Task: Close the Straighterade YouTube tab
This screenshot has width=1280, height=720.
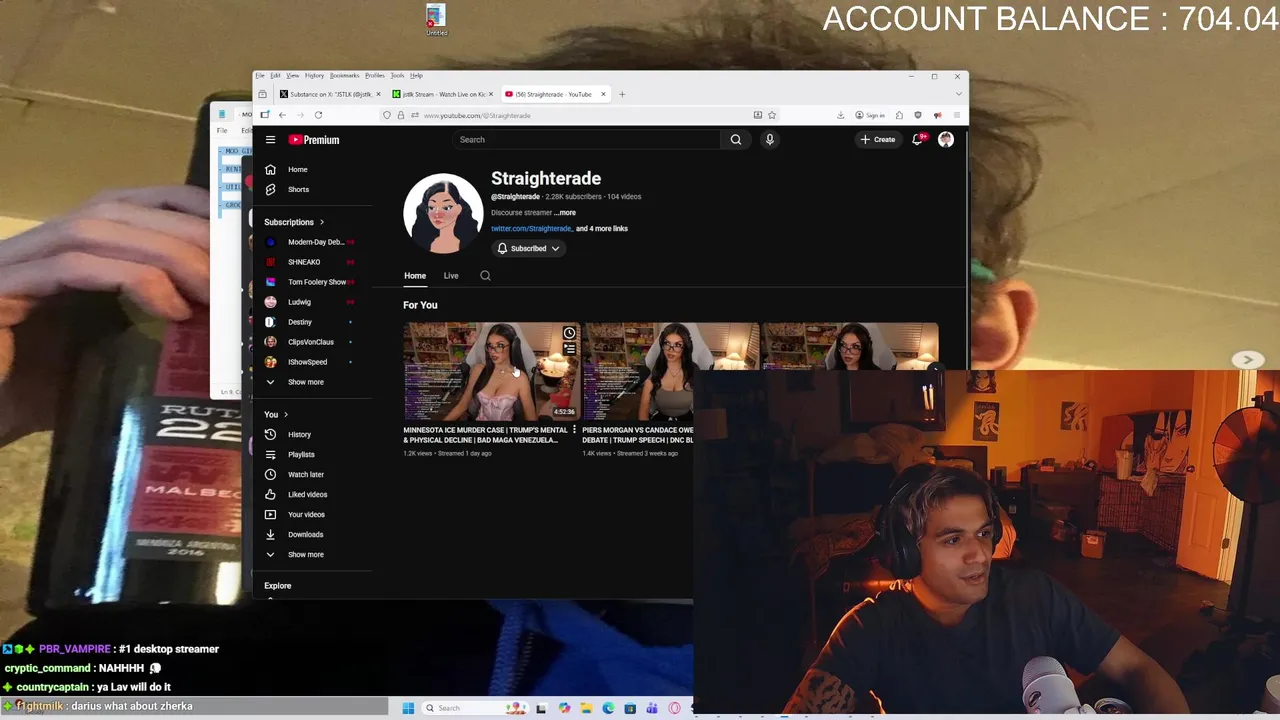Action: [x=603, y=94]
